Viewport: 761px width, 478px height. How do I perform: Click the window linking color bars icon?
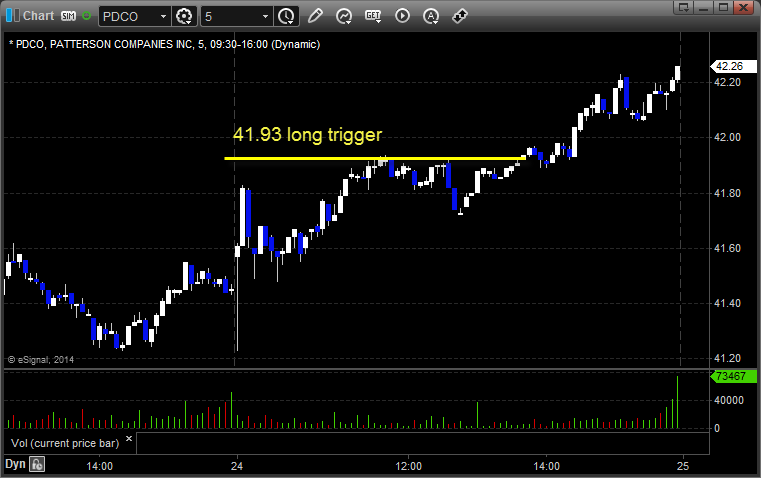(13, 16)
